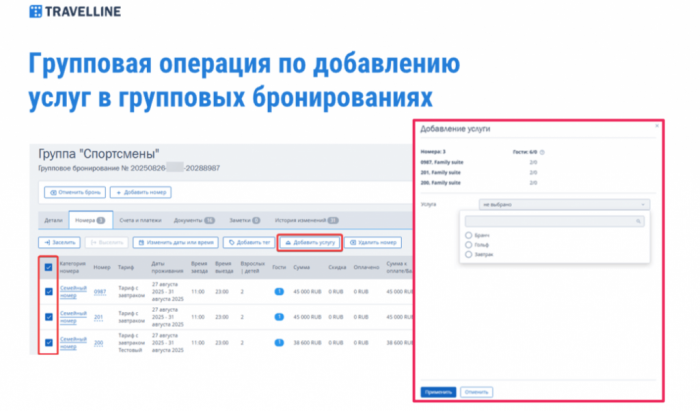Viewport: 700px width, 411px height.
Task: Click the Добавить тег button
Action: (249, 243)
